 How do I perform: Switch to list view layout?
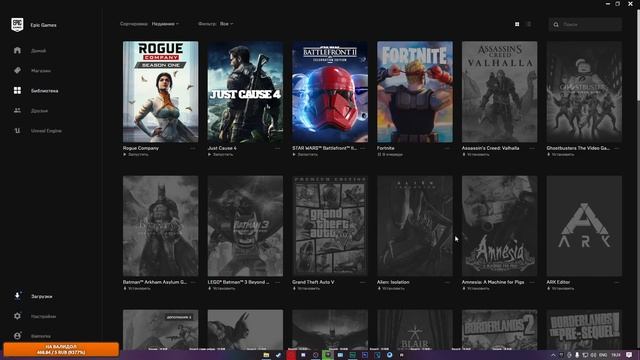point(529,24)
